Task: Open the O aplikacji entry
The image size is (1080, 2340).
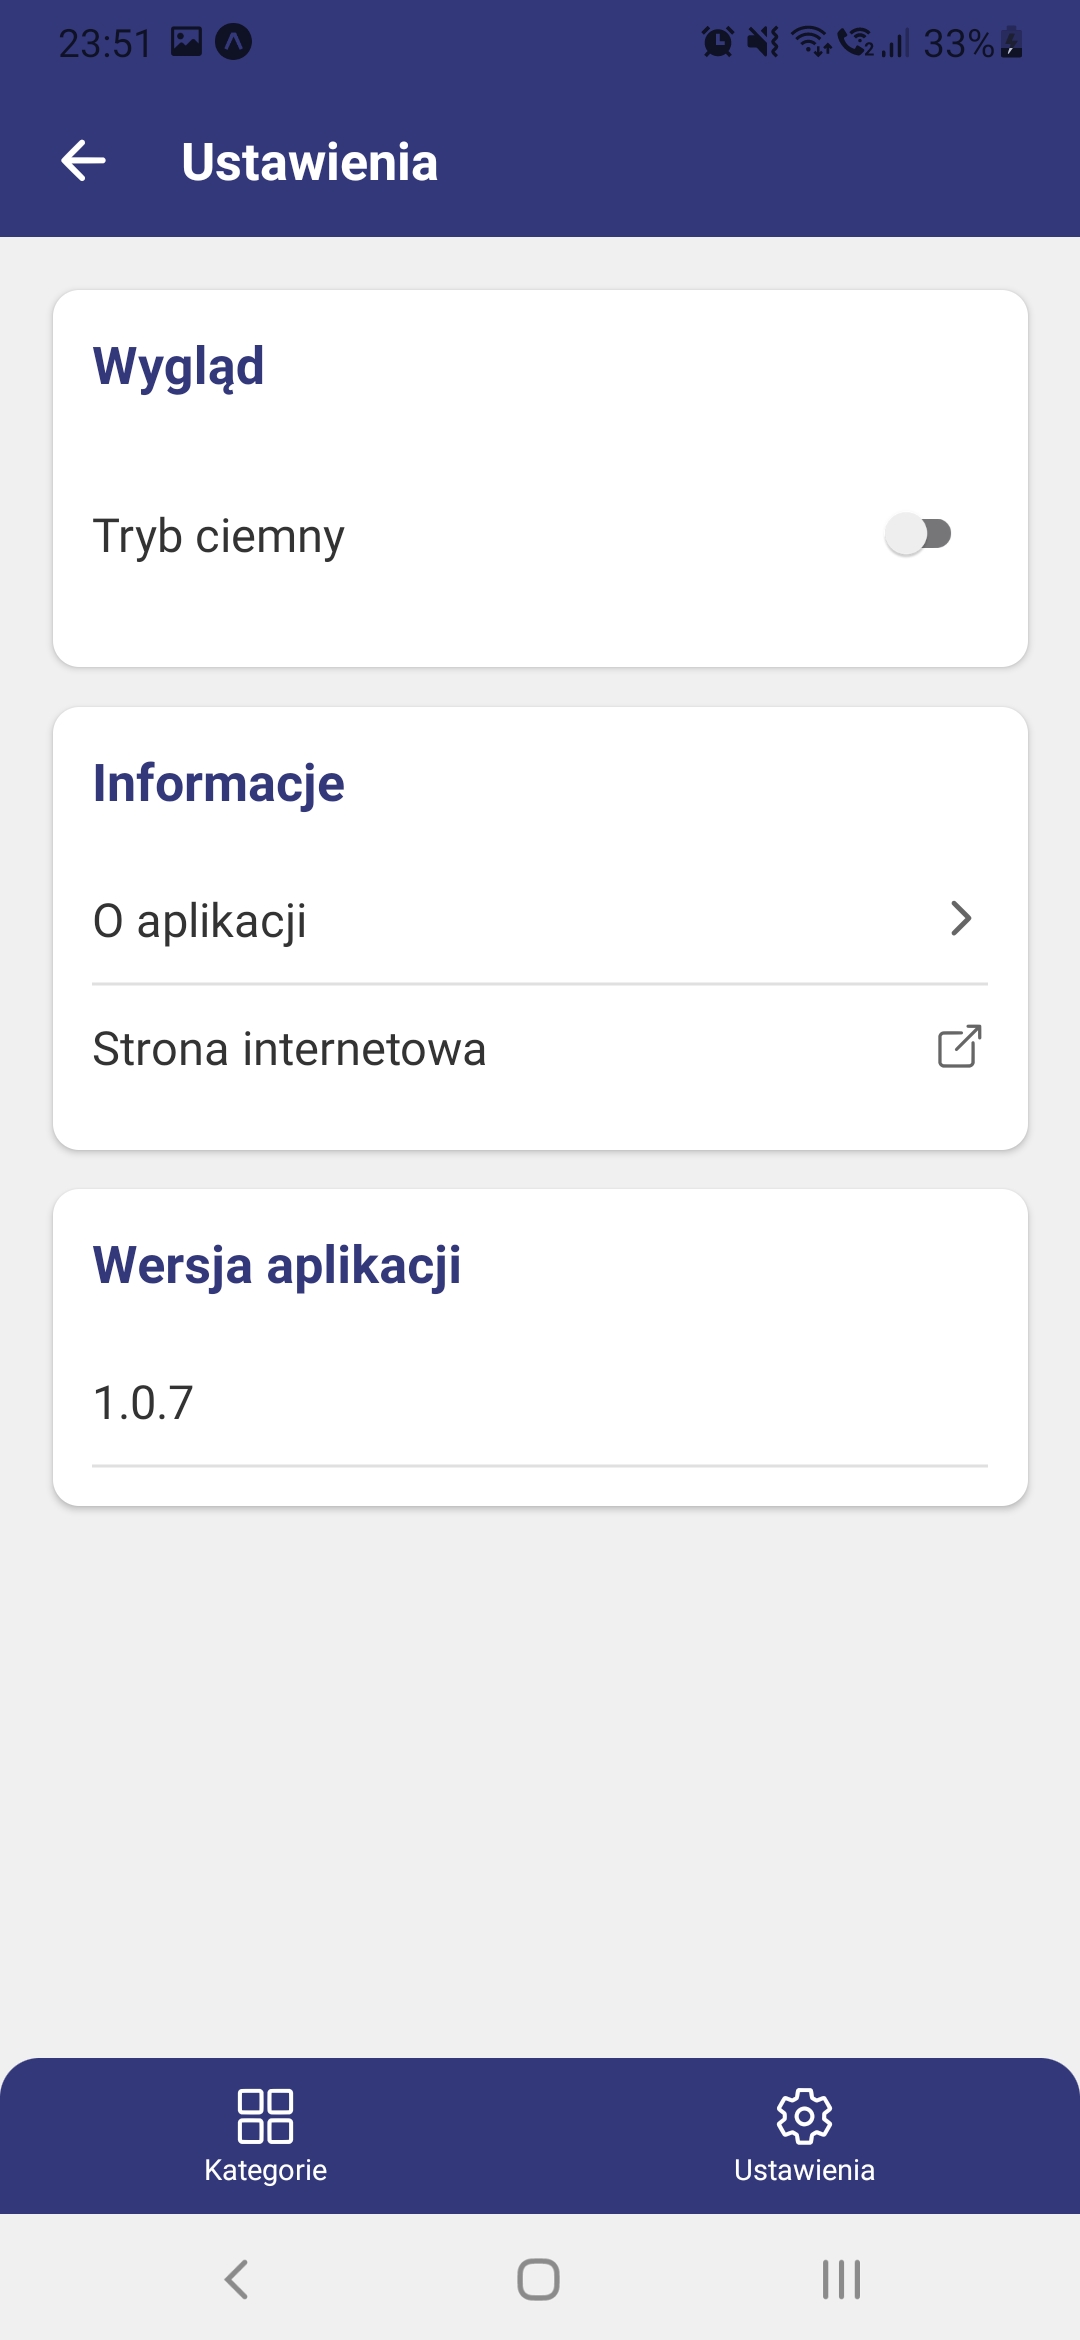Action: [x=200, y=920]
